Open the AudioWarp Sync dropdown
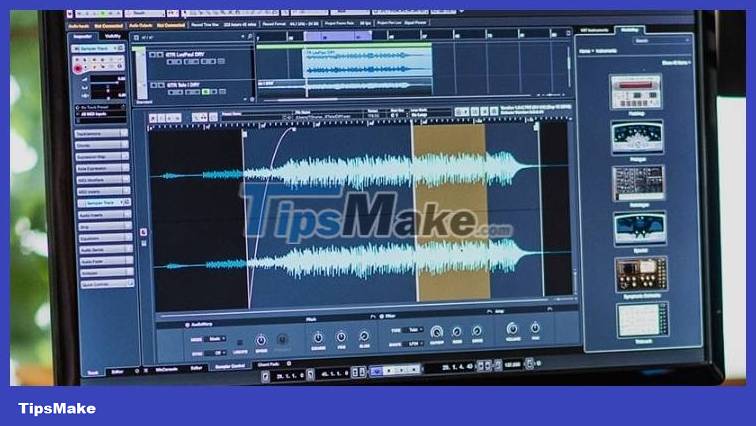Viewport: 756px width, 426px height. pos(216,353)
